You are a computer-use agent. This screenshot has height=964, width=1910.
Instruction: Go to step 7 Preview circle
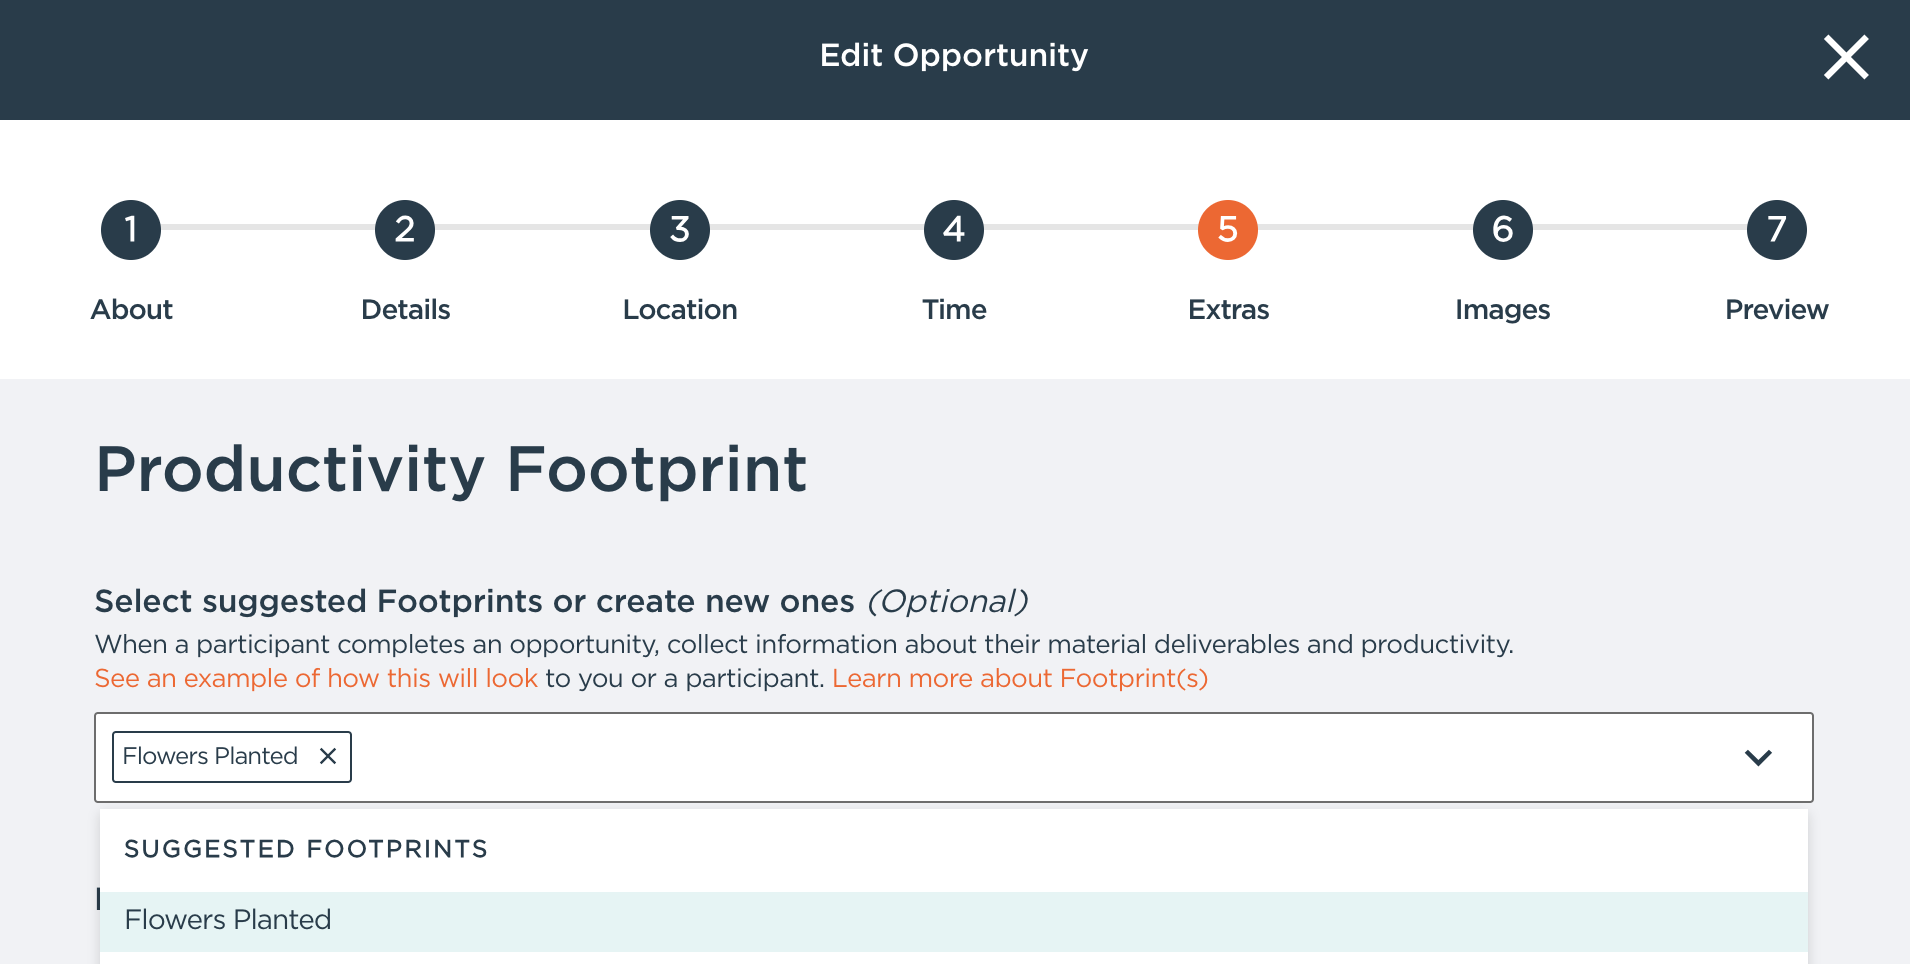click(1777, 230)
